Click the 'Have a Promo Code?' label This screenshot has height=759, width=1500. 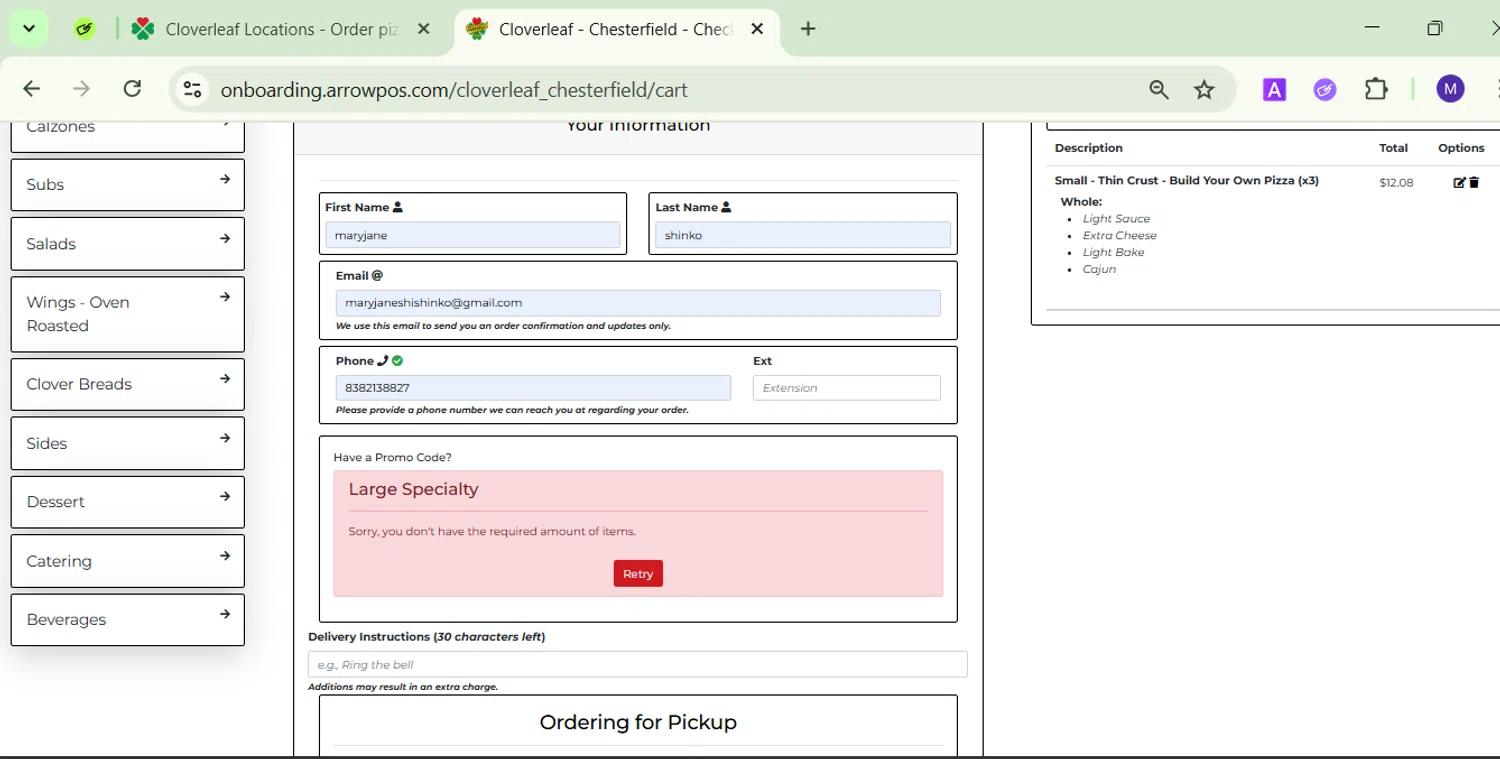pos(392,458)
